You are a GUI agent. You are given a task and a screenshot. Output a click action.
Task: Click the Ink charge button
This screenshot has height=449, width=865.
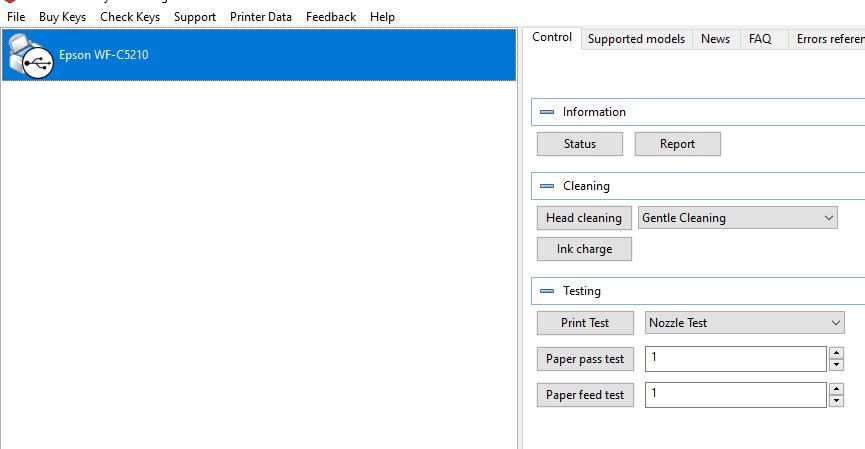[x=584, y=249]
